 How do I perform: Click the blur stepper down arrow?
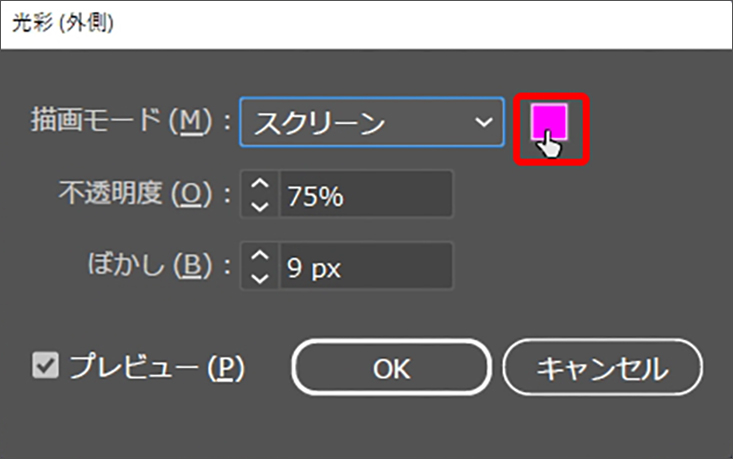click(x=259, y=277)
